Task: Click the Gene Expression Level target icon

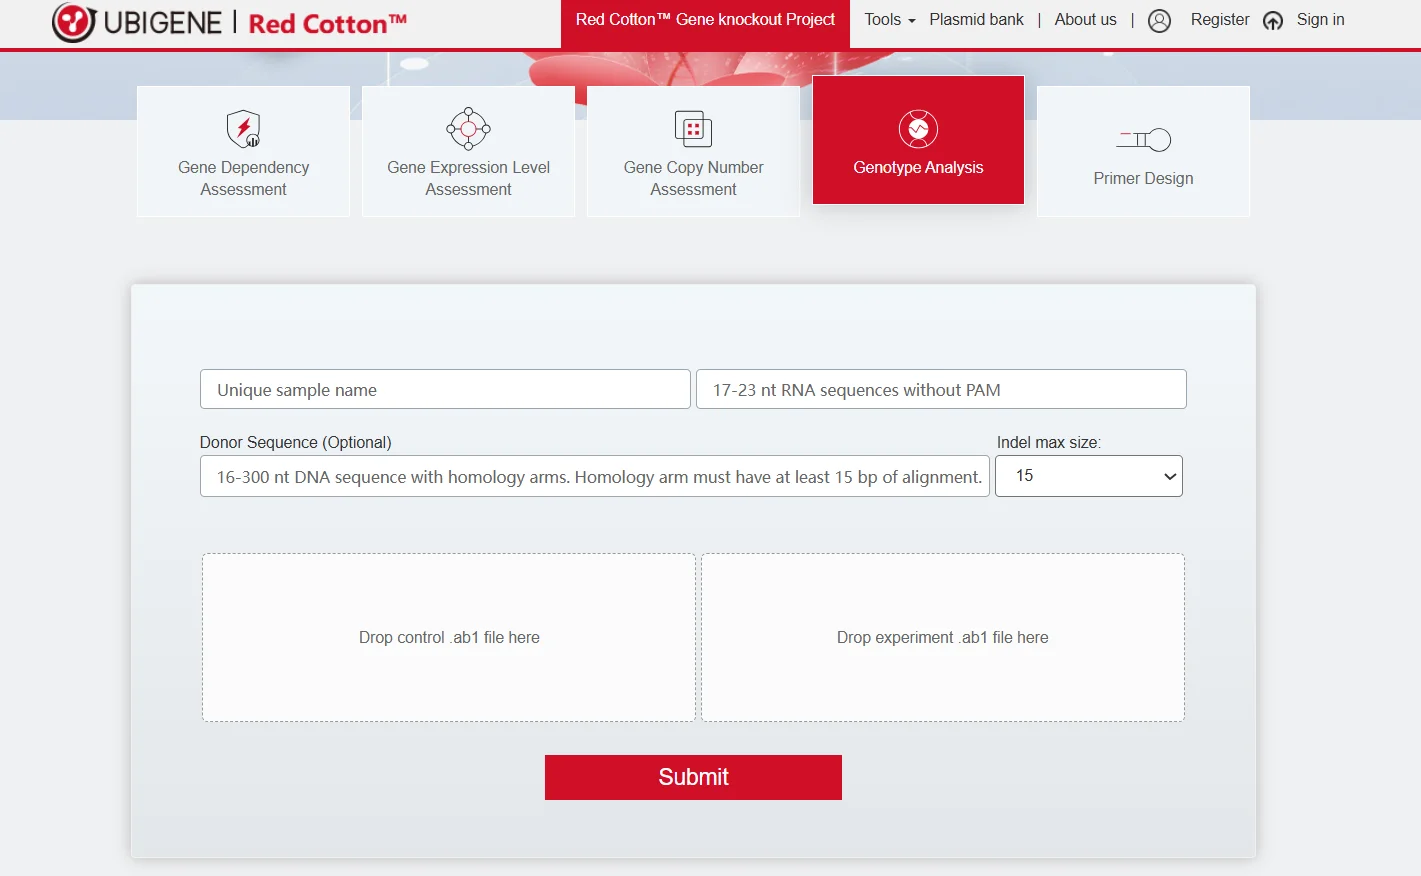Action: tap(468, 128)
